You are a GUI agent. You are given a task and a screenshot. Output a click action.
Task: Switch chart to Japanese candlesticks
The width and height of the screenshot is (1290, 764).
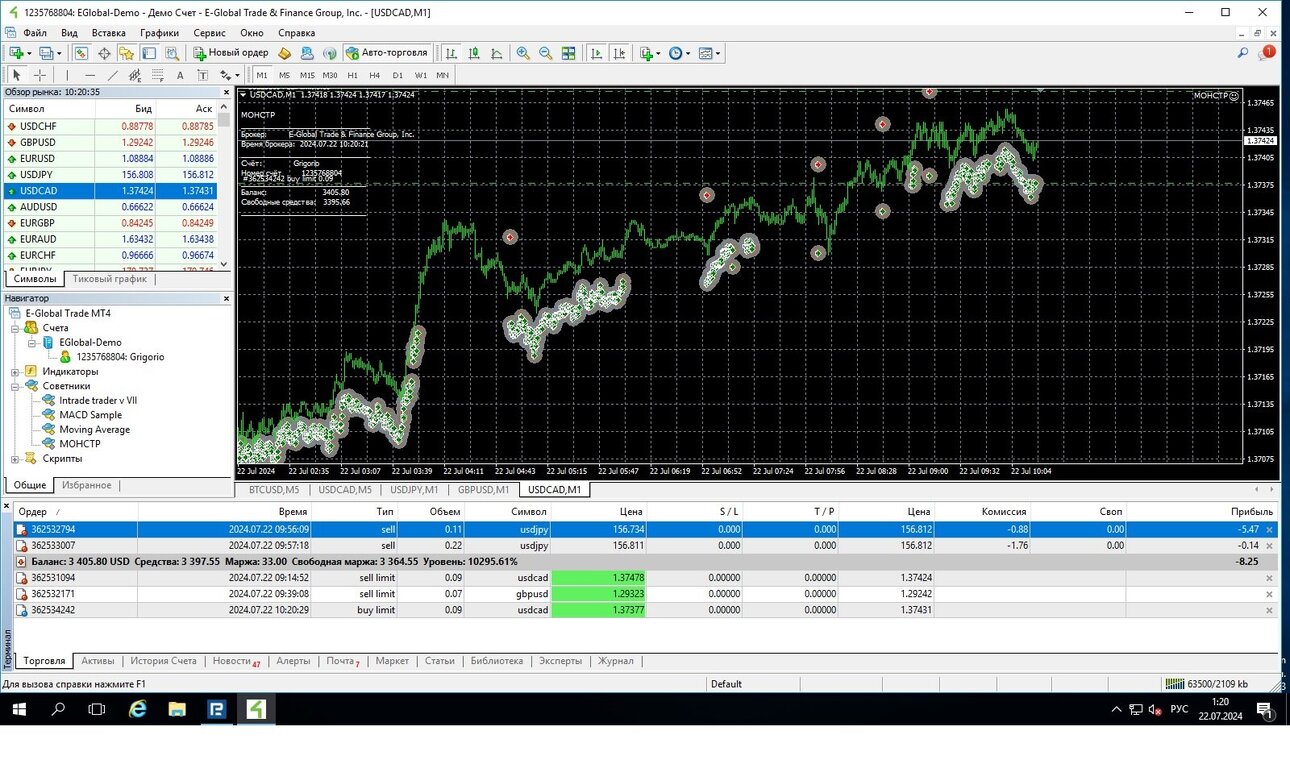474,53
